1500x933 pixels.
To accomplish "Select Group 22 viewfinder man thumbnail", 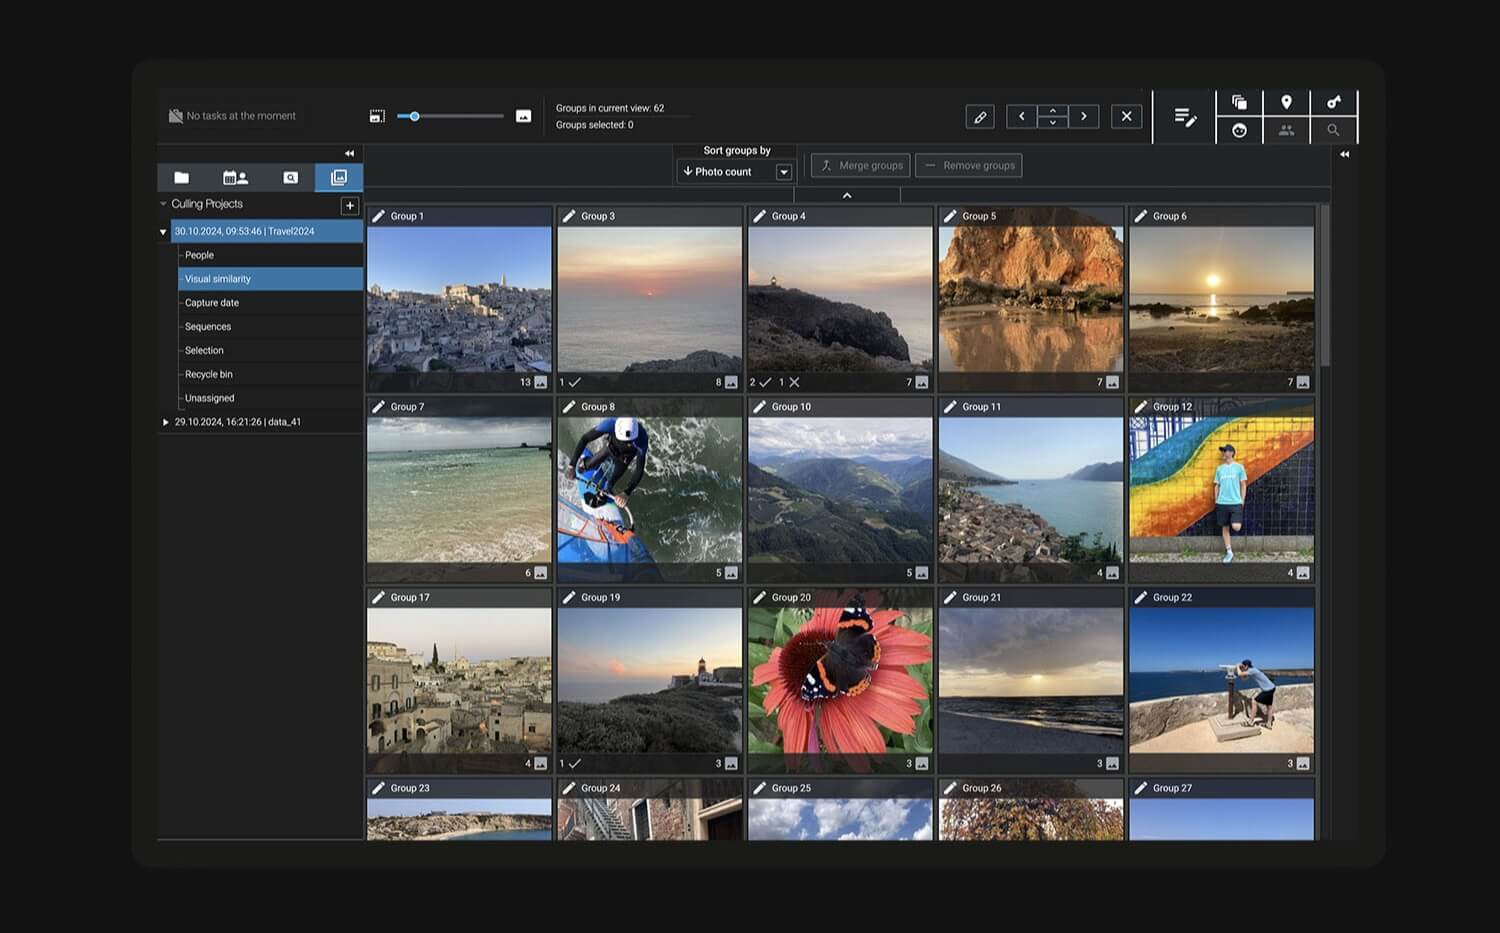I will [x=1222, y=680].
